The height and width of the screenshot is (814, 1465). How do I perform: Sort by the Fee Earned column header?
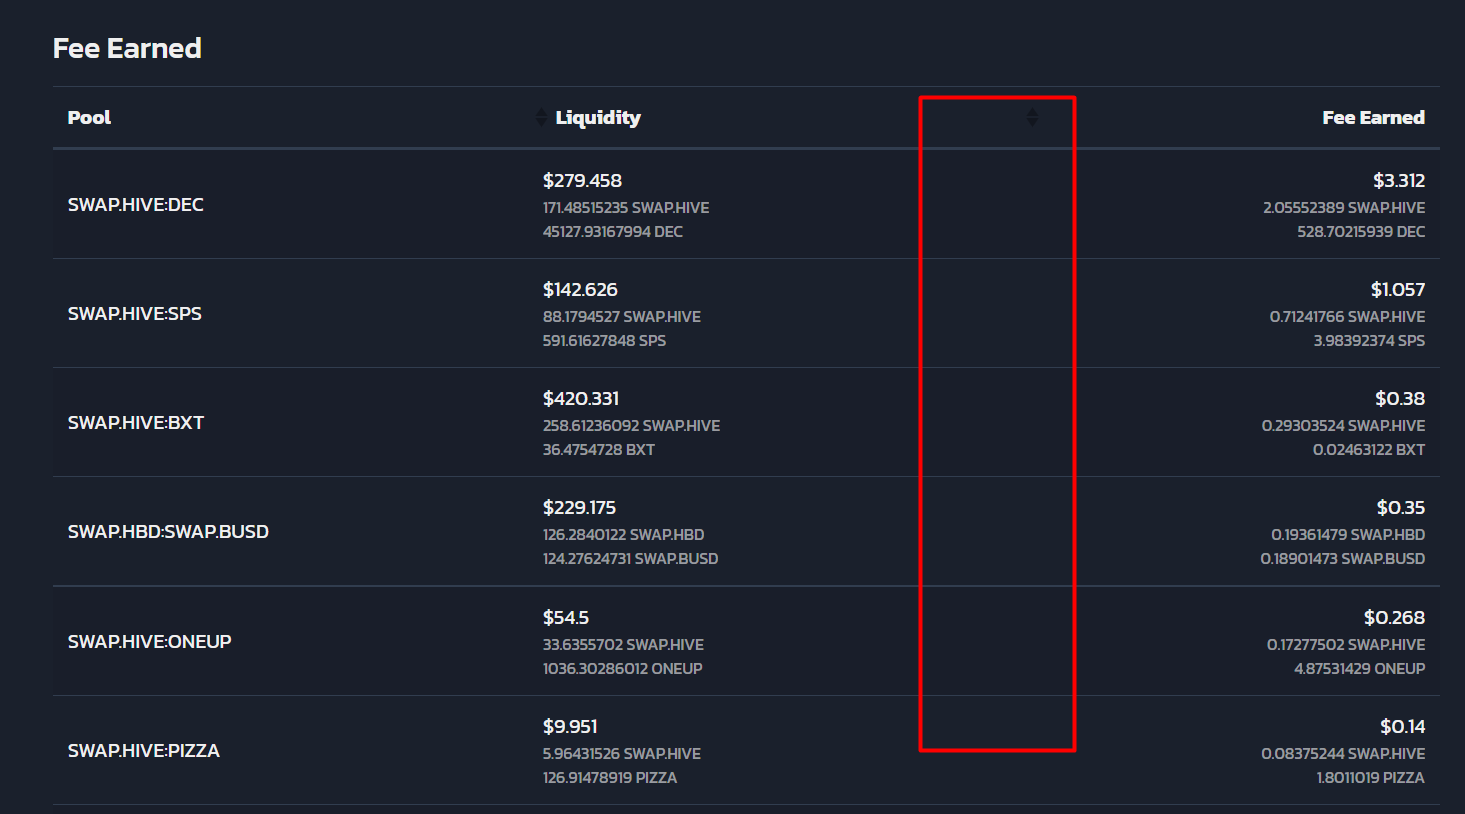(1373, 117)
